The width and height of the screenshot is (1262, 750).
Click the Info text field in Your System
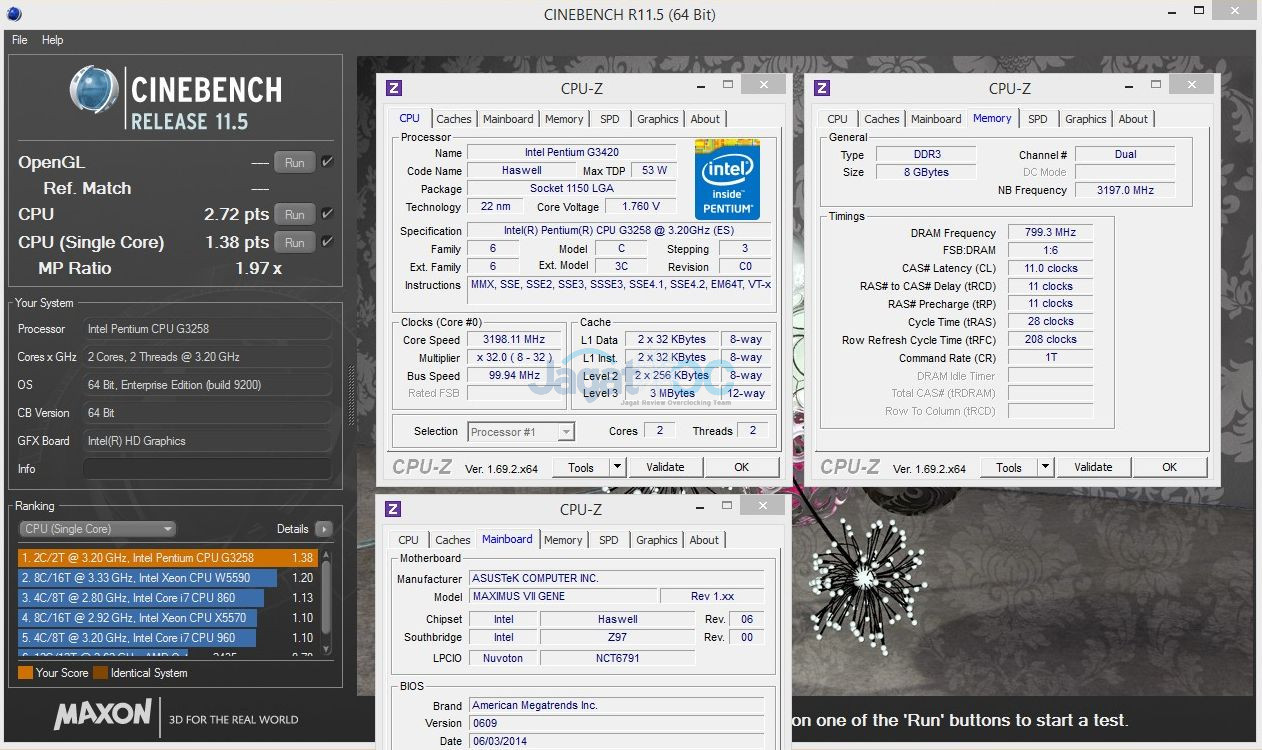coord(206,469)
